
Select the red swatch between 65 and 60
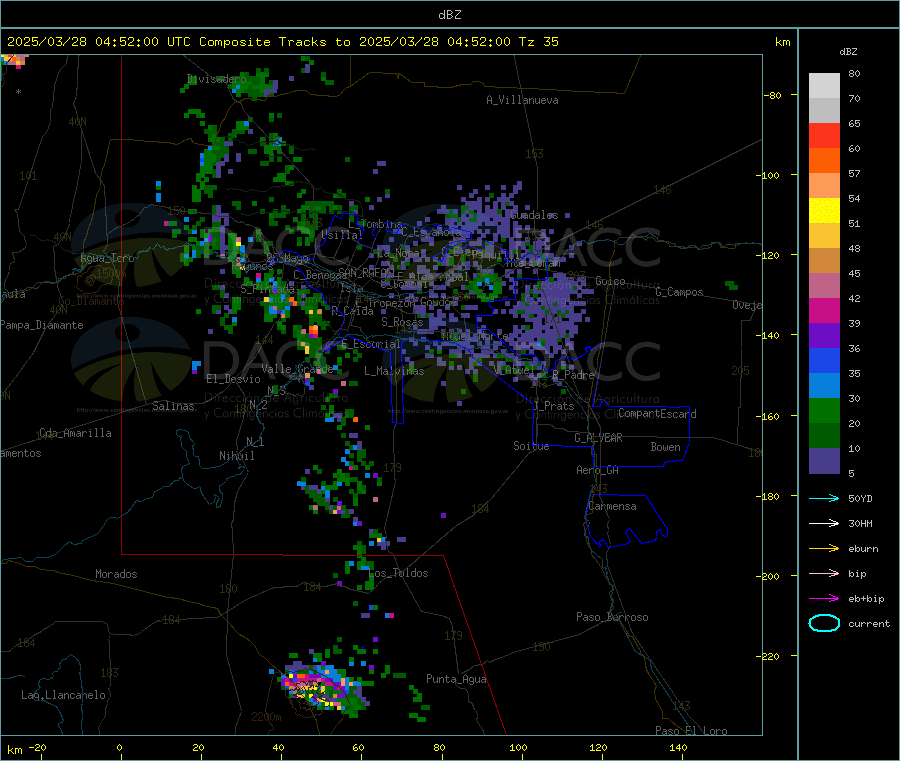[x=824, y=135]
